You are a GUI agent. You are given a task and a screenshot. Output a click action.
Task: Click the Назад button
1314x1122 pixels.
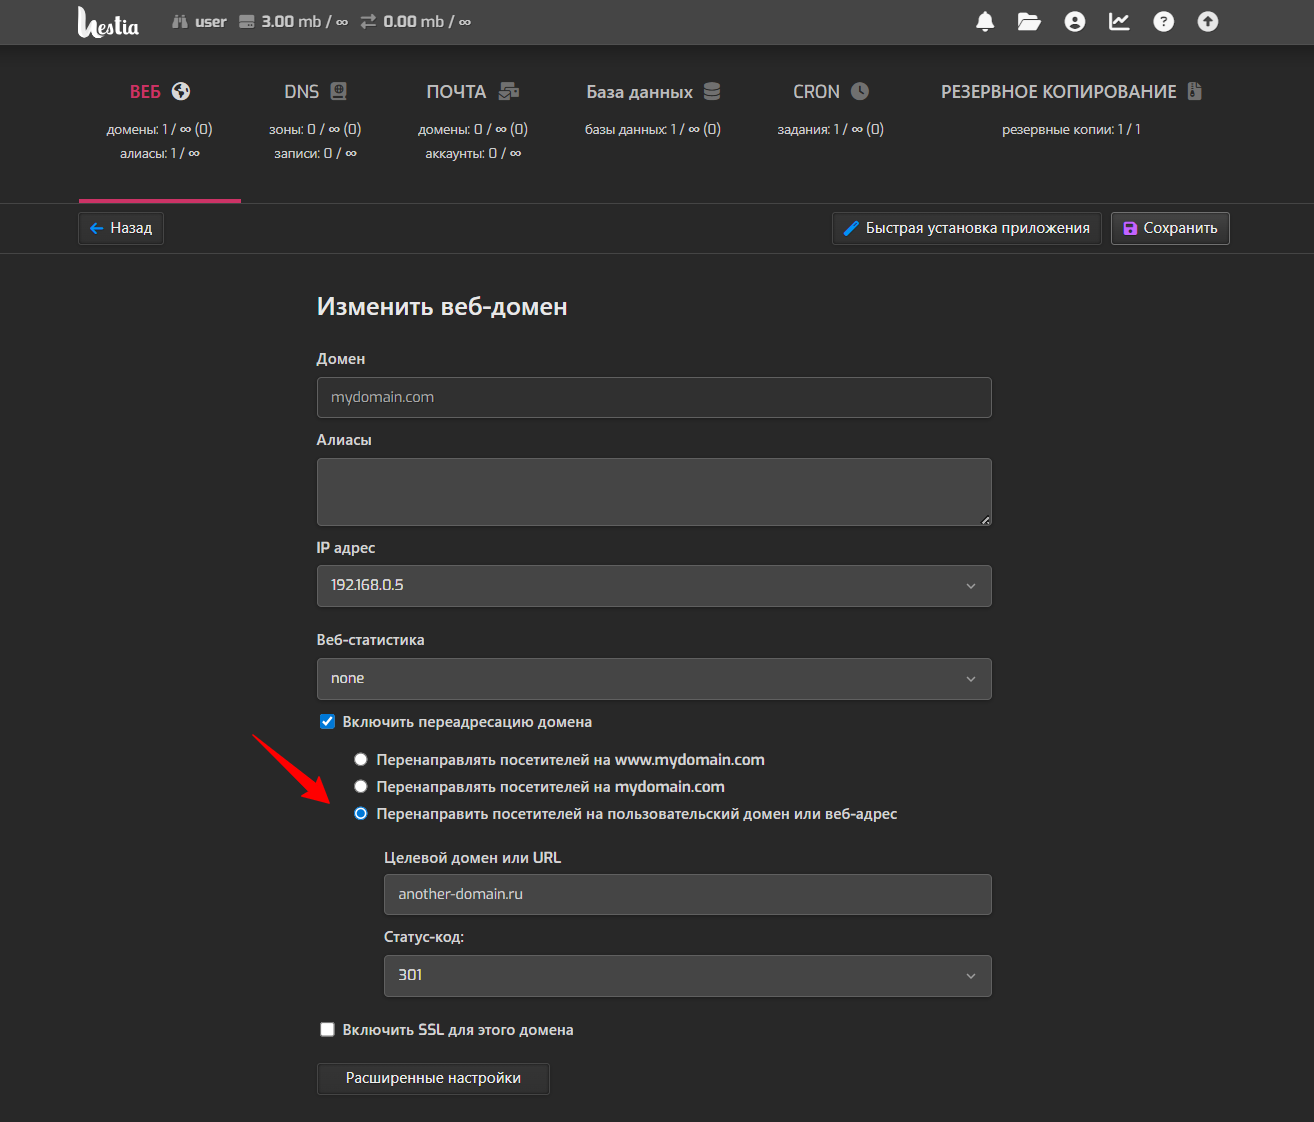121,228
